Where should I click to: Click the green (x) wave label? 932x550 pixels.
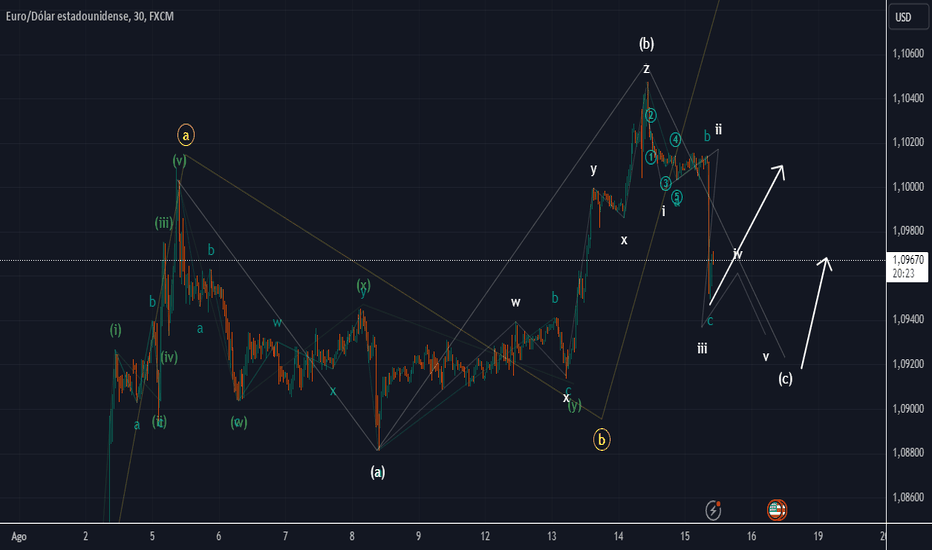click(363, 285)
